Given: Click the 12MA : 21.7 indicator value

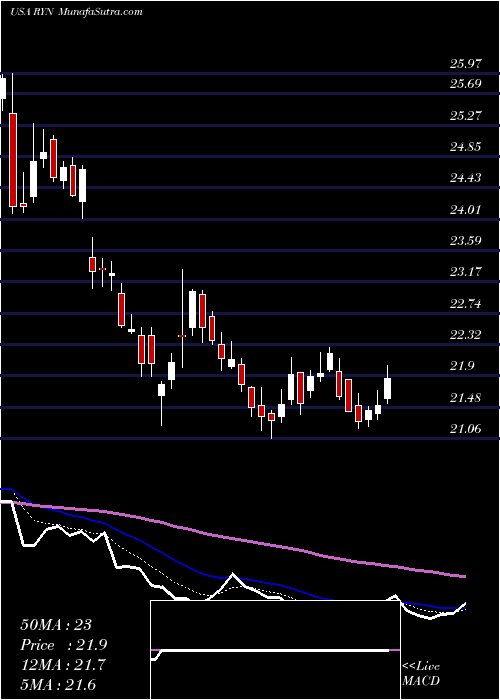Looking at the screenshot, I should pos(64,665).
